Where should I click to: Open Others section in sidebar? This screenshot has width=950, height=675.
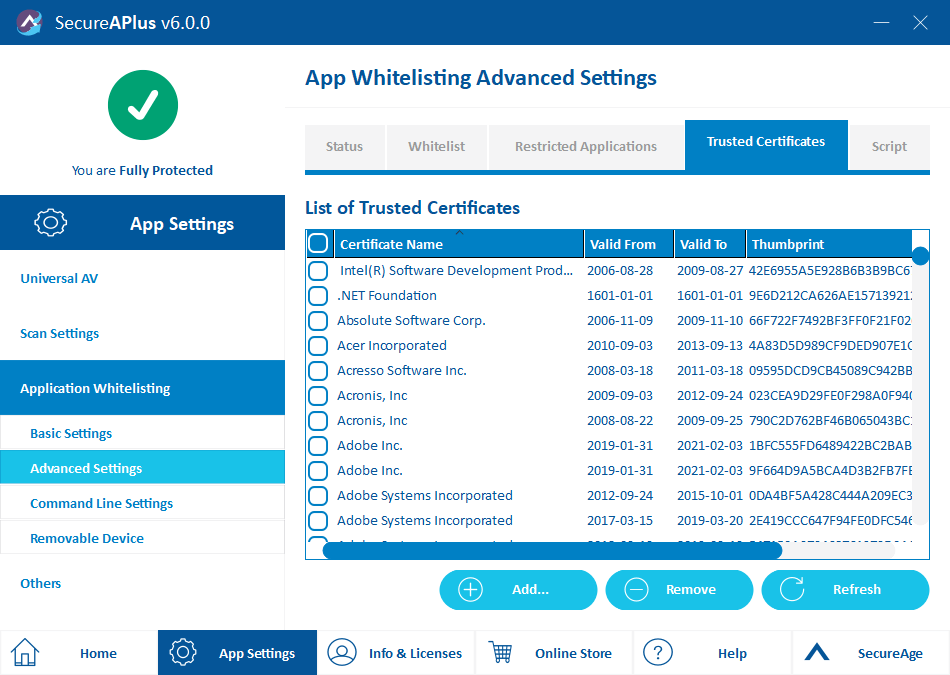point(41,584)
